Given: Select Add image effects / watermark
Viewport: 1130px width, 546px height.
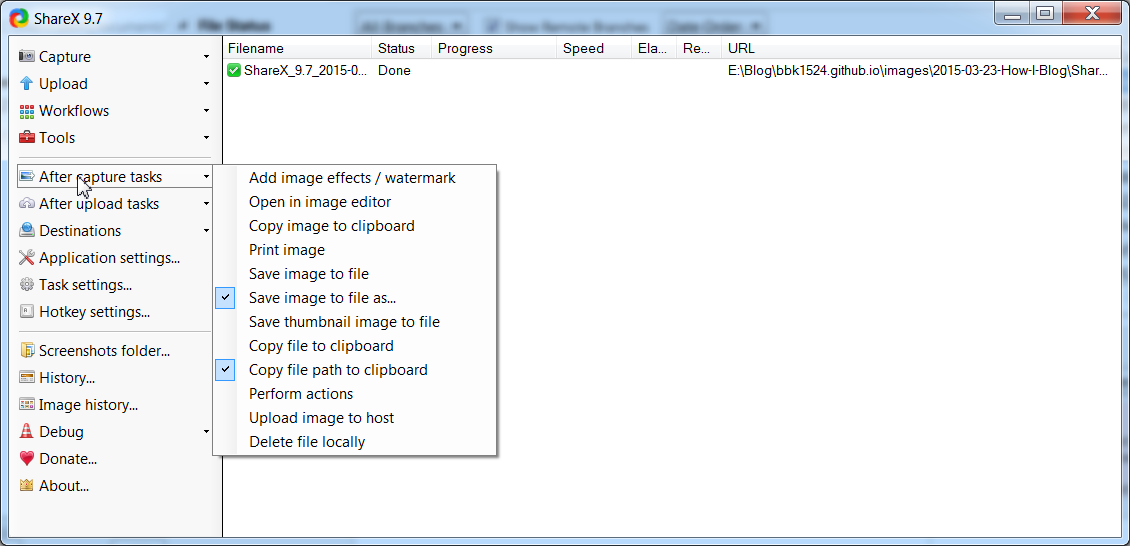Looking at the screenshot, I should [x=352, y=178].
